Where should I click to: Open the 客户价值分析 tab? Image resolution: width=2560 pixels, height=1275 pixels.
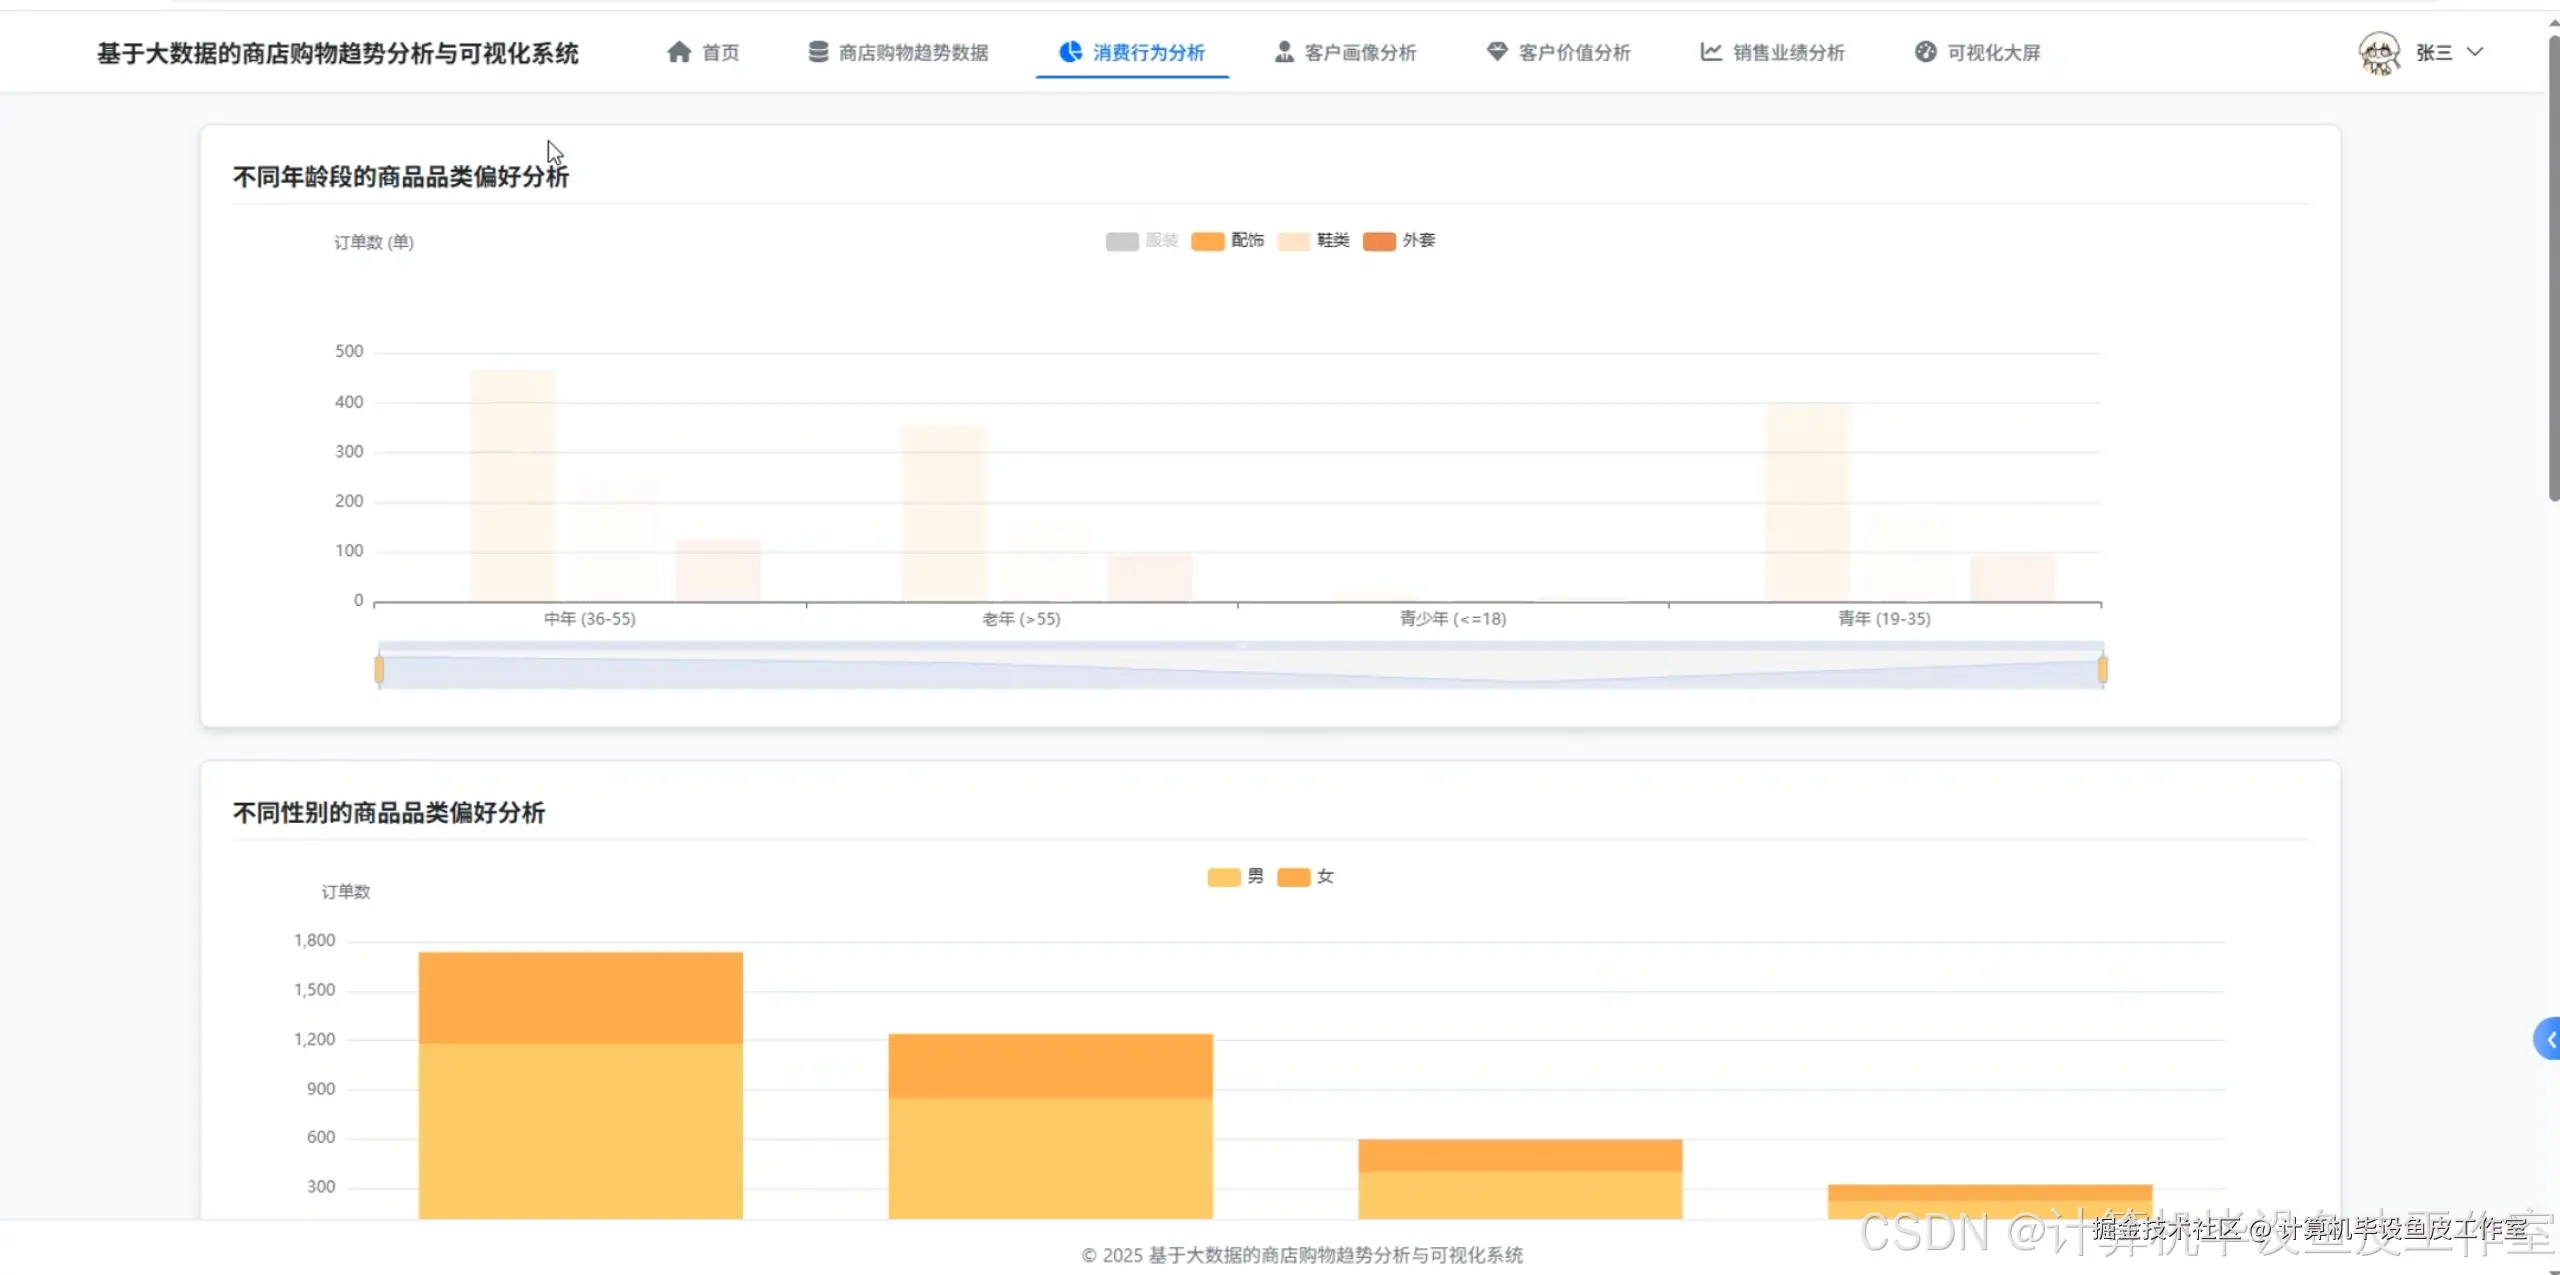pos(1574,52)
